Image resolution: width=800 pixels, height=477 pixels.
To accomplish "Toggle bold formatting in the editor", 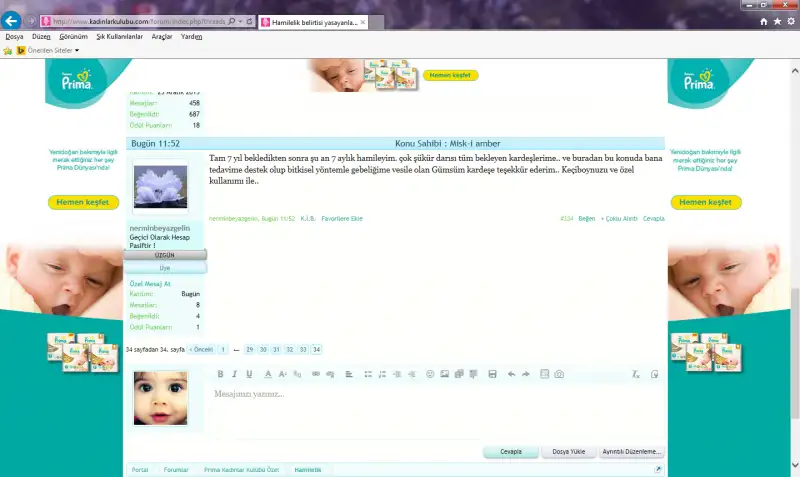I will tap(220, 374).
